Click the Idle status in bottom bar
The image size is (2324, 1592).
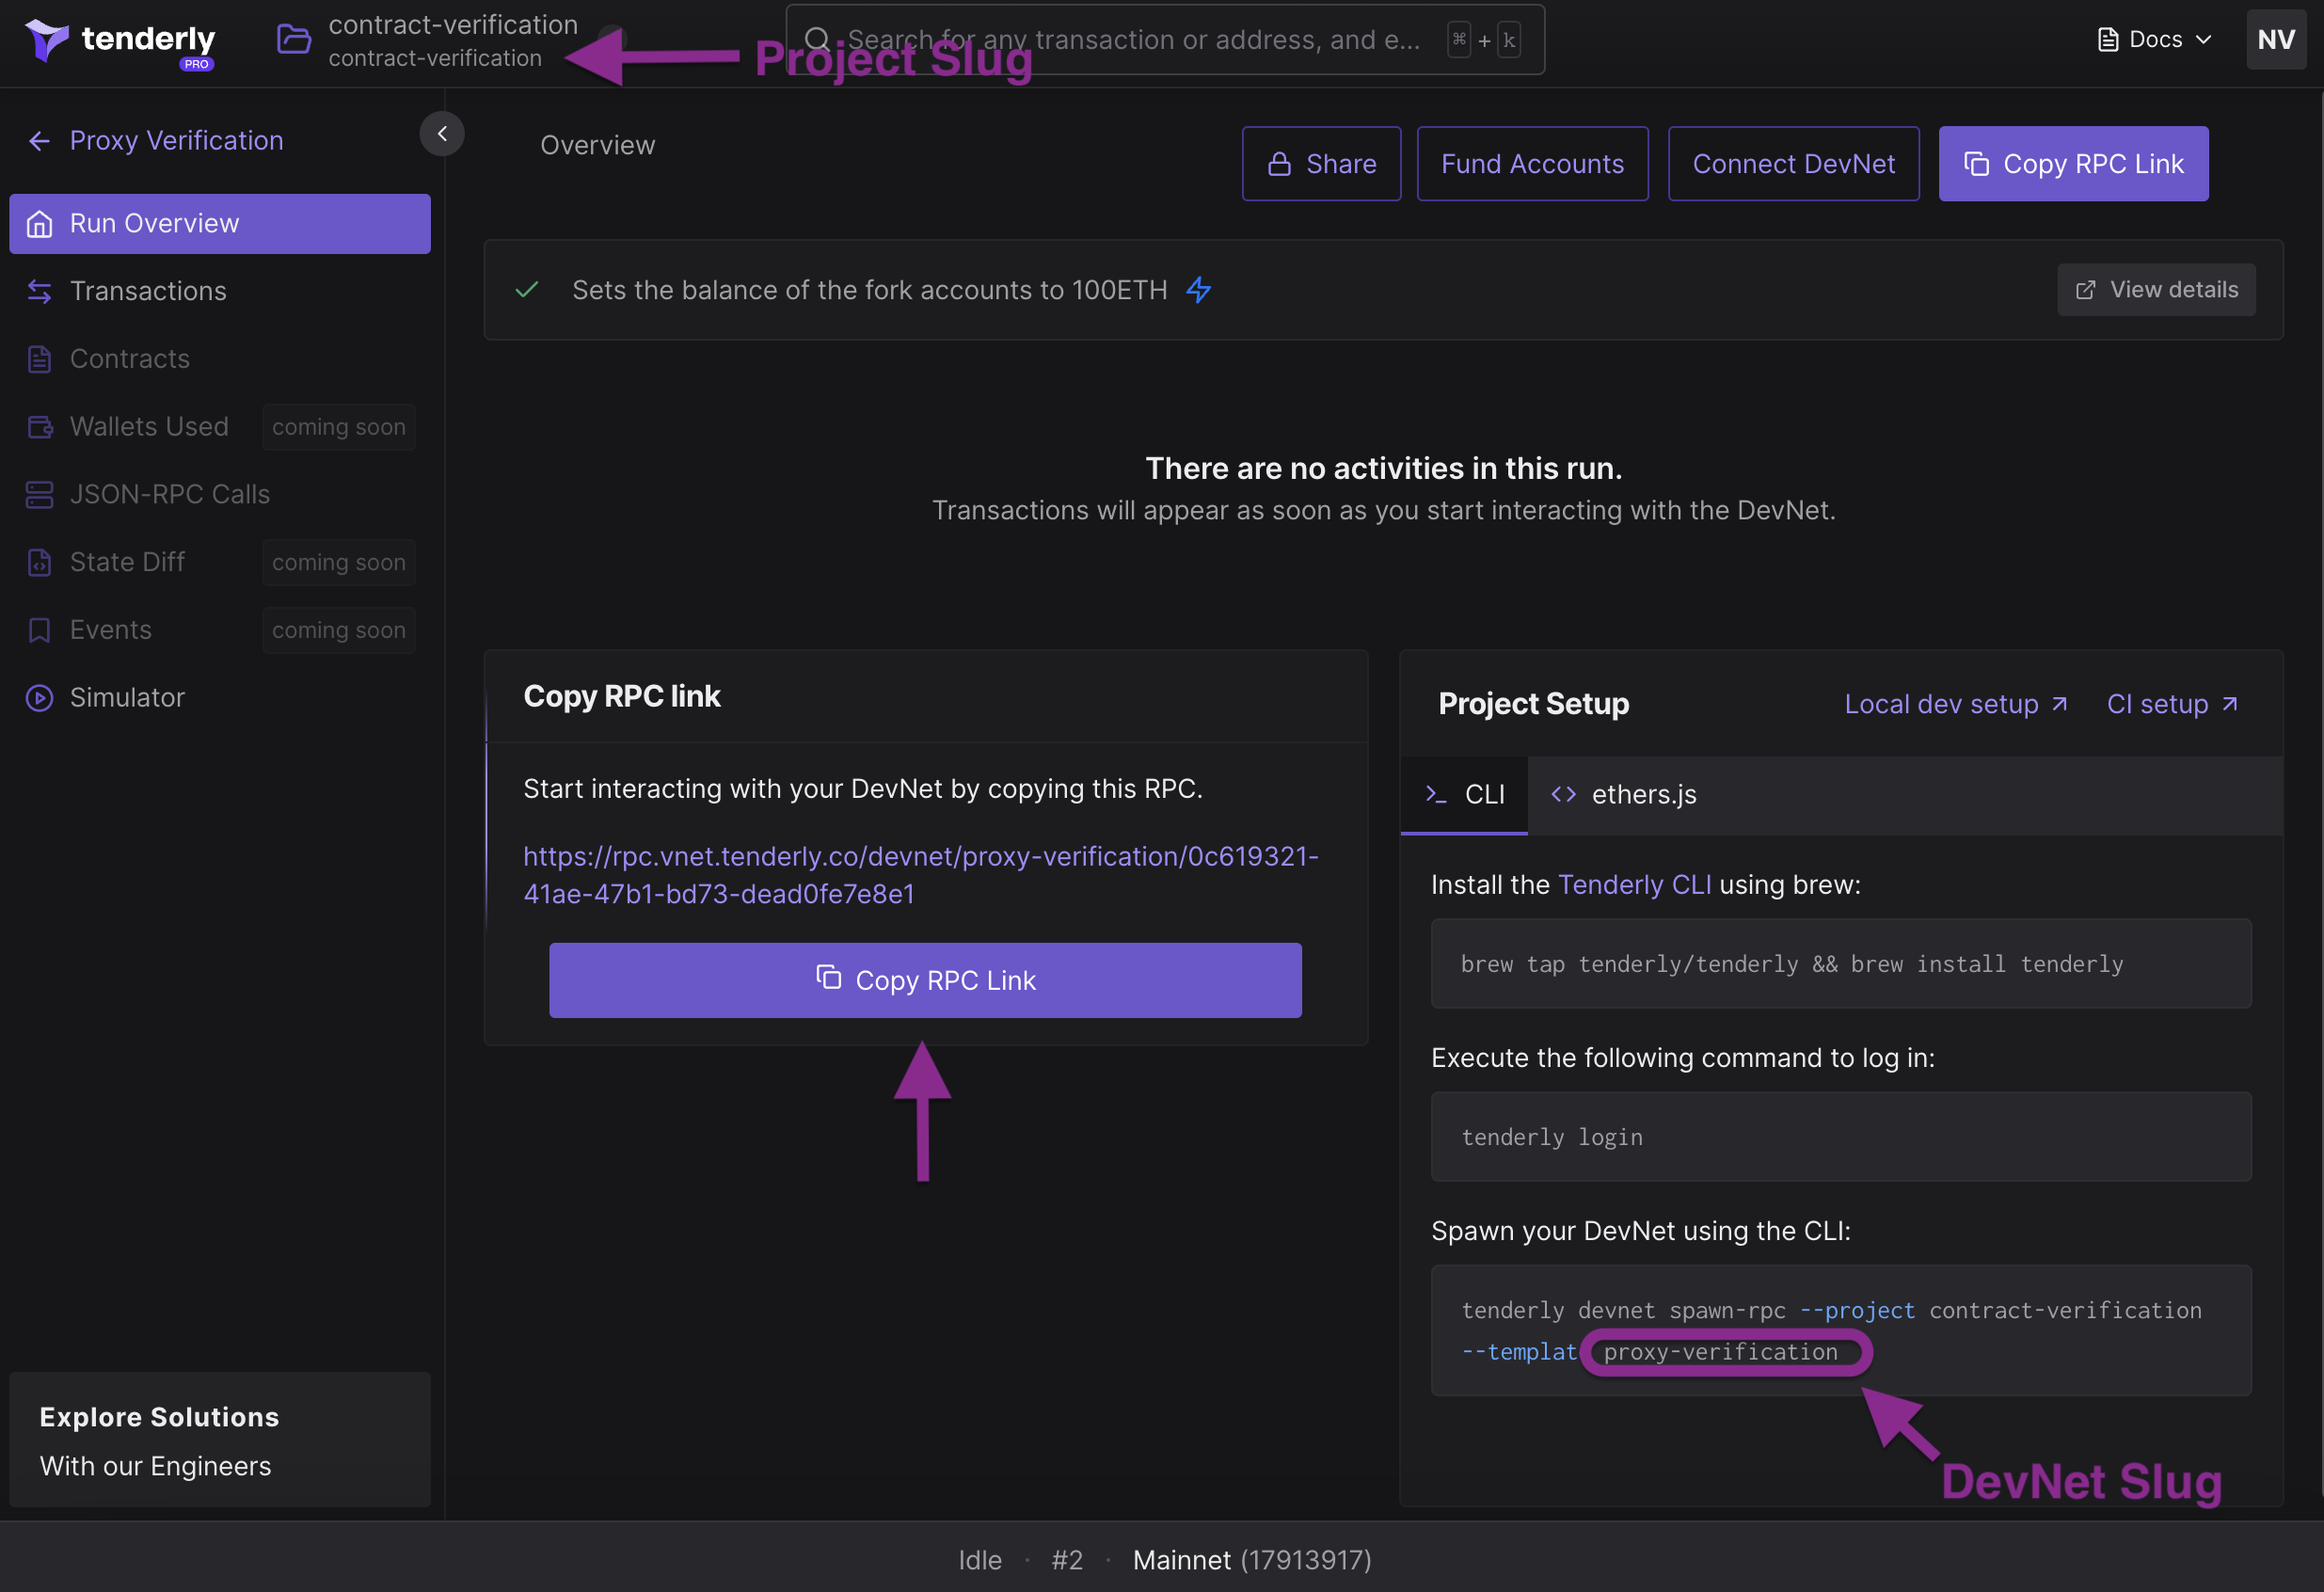(979, 1560)
